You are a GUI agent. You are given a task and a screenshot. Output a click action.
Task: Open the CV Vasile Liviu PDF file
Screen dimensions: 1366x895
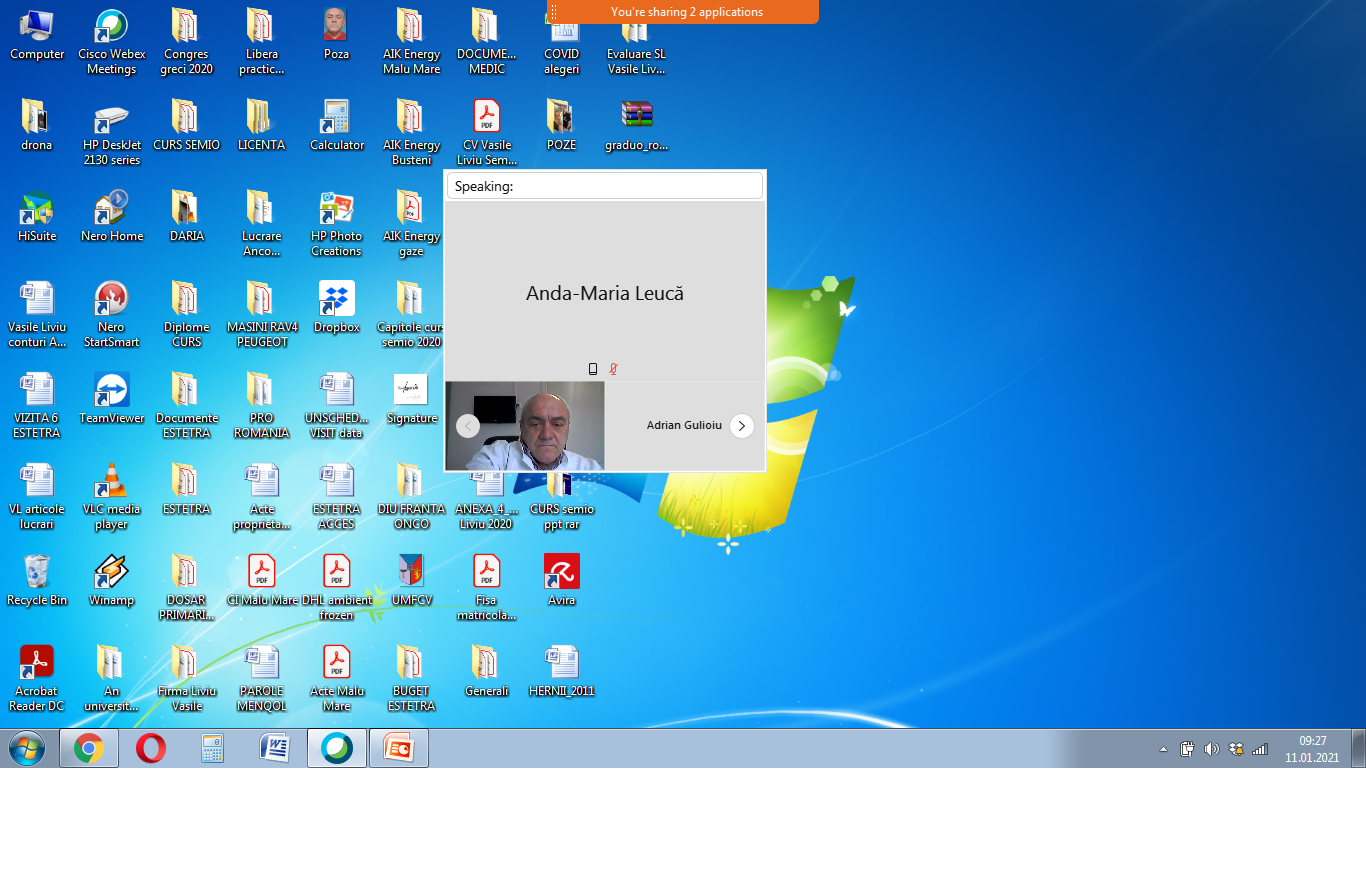point(487,132)
